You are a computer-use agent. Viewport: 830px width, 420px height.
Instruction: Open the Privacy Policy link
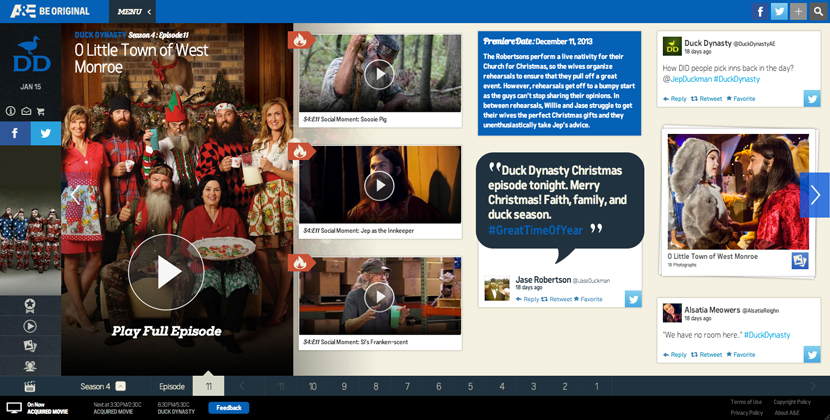coord(747,413)
